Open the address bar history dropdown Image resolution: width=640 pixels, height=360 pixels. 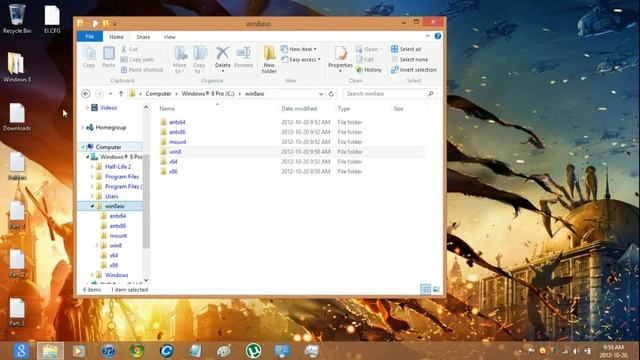tap(321, 93)
